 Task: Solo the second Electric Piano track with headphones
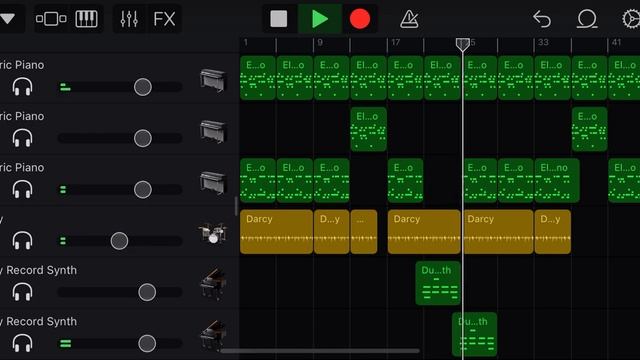[x=22, y=138]
